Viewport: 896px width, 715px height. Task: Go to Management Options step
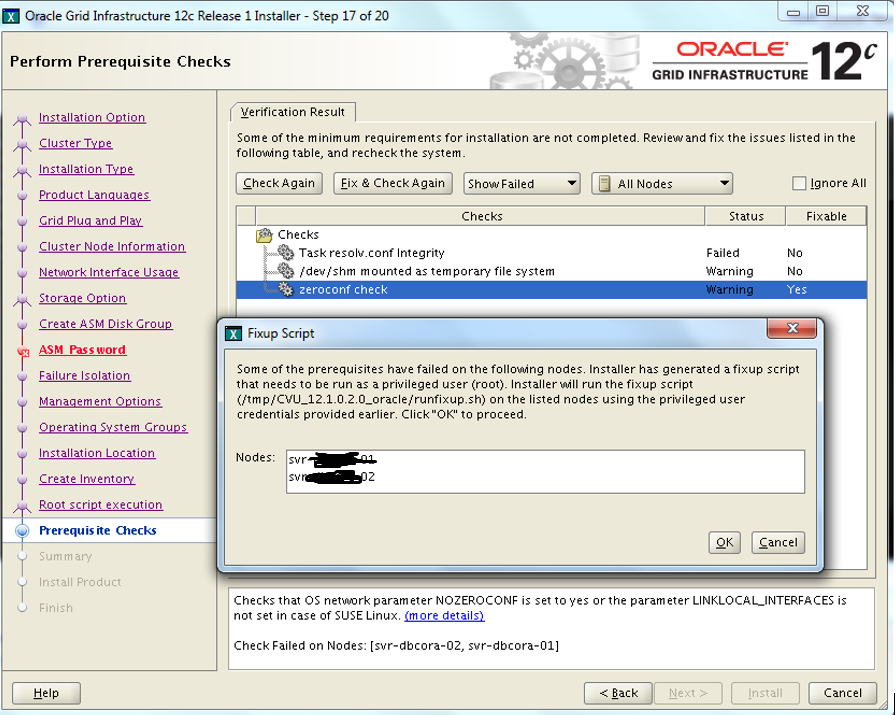pos(100,401)
